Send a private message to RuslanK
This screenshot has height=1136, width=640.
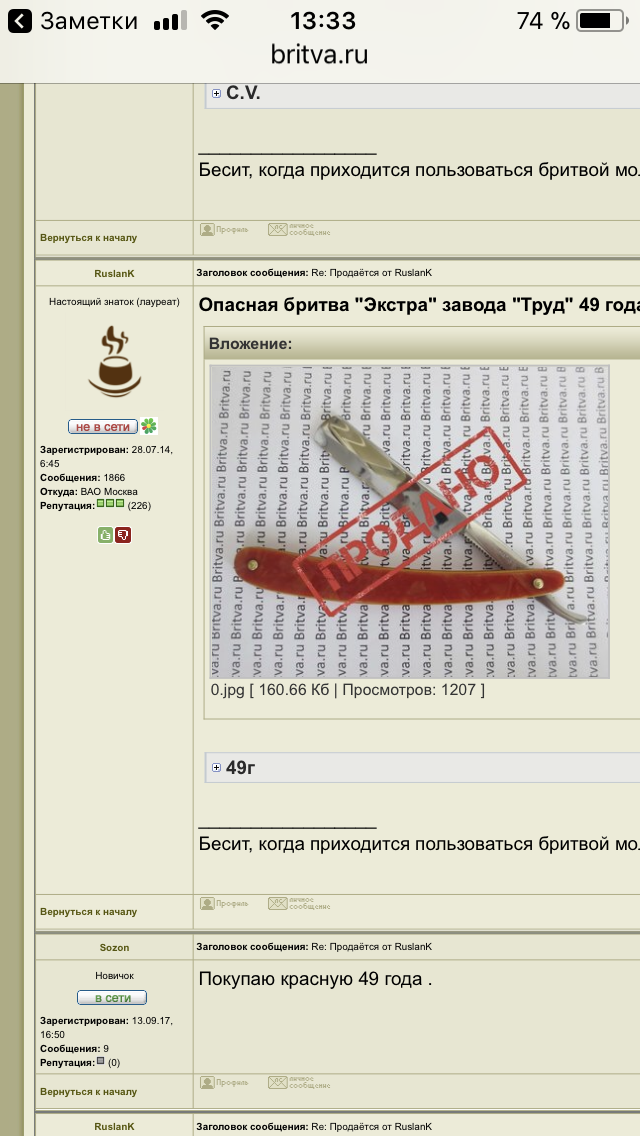click(x=299, y=903)
